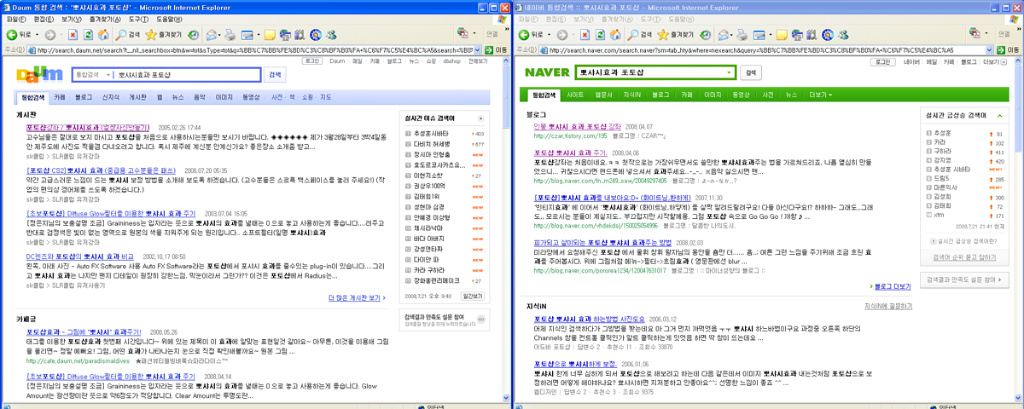Click the NAVER logo
1024x409 pixels.
click(549, 72)
